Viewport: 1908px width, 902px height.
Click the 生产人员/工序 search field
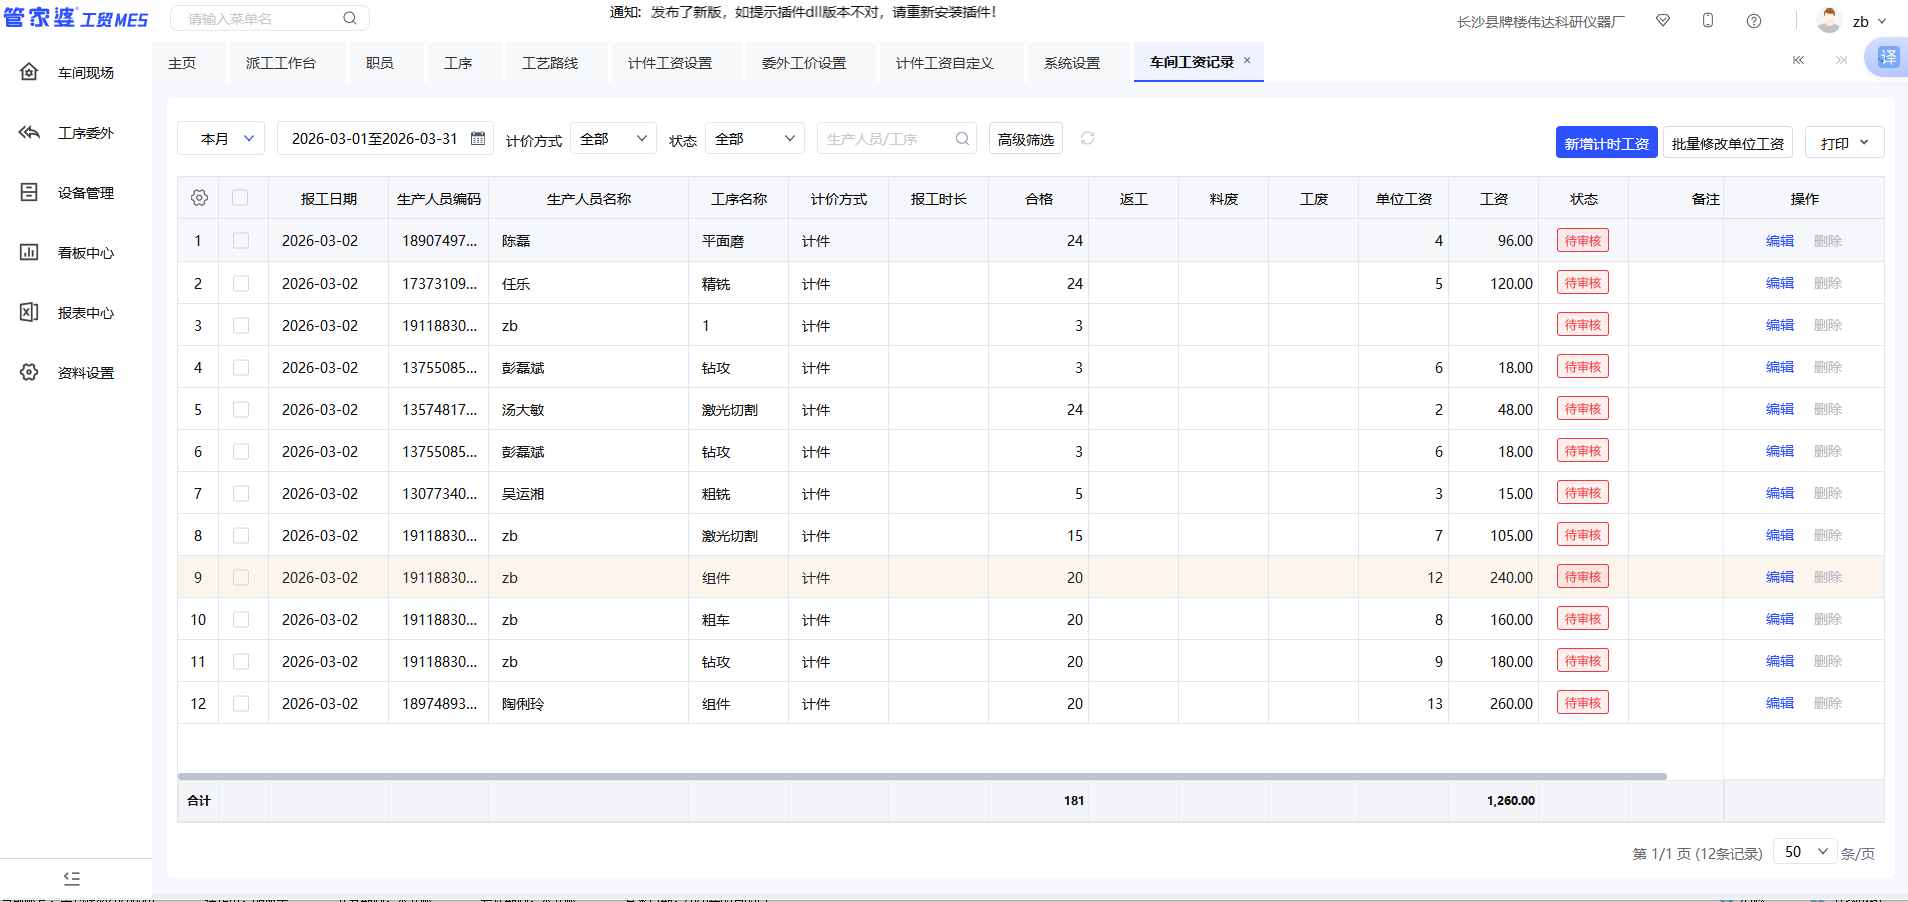pyautogui.click(x=890, y=138)
